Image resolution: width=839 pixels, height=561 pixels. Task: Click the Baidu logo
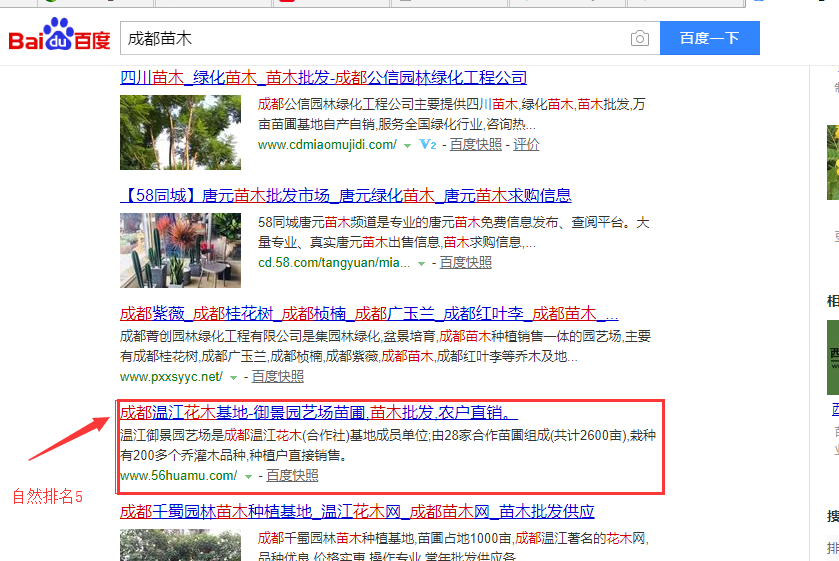click(59, 35)
